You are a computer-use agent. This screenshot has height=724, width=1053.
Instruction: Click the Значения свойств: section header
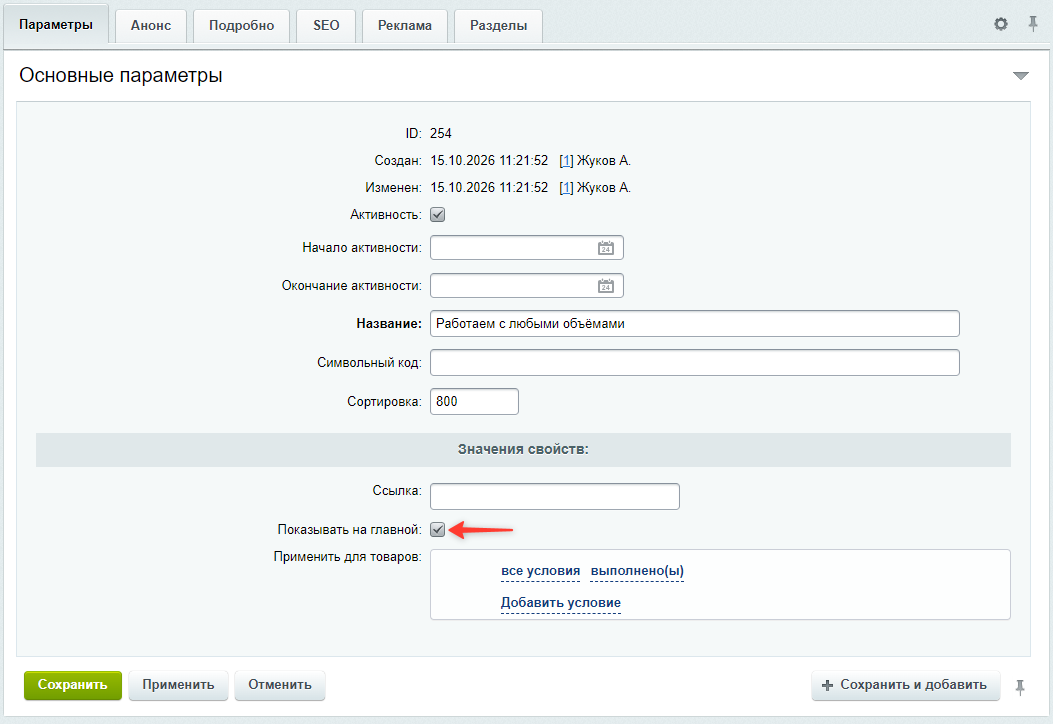[523, 450]
